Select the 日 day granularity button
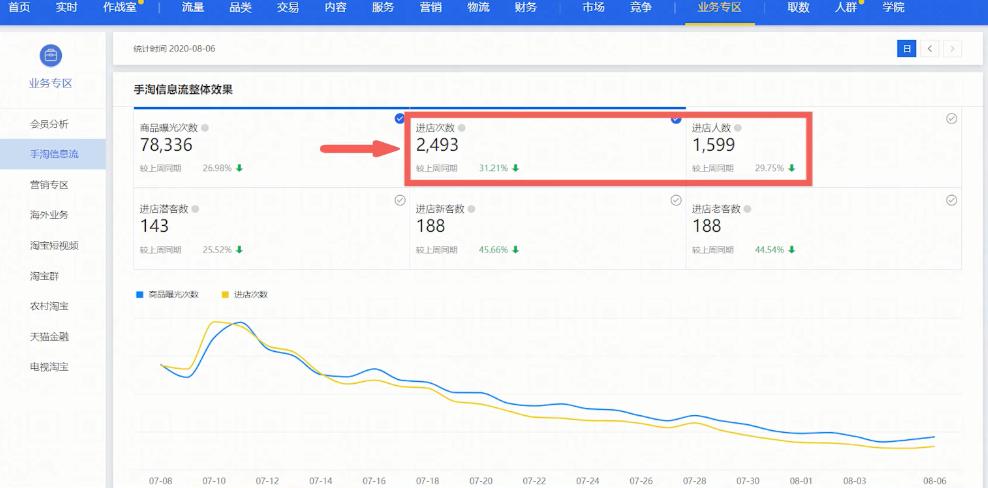This screenshot has height=488, width=988. 906,49
